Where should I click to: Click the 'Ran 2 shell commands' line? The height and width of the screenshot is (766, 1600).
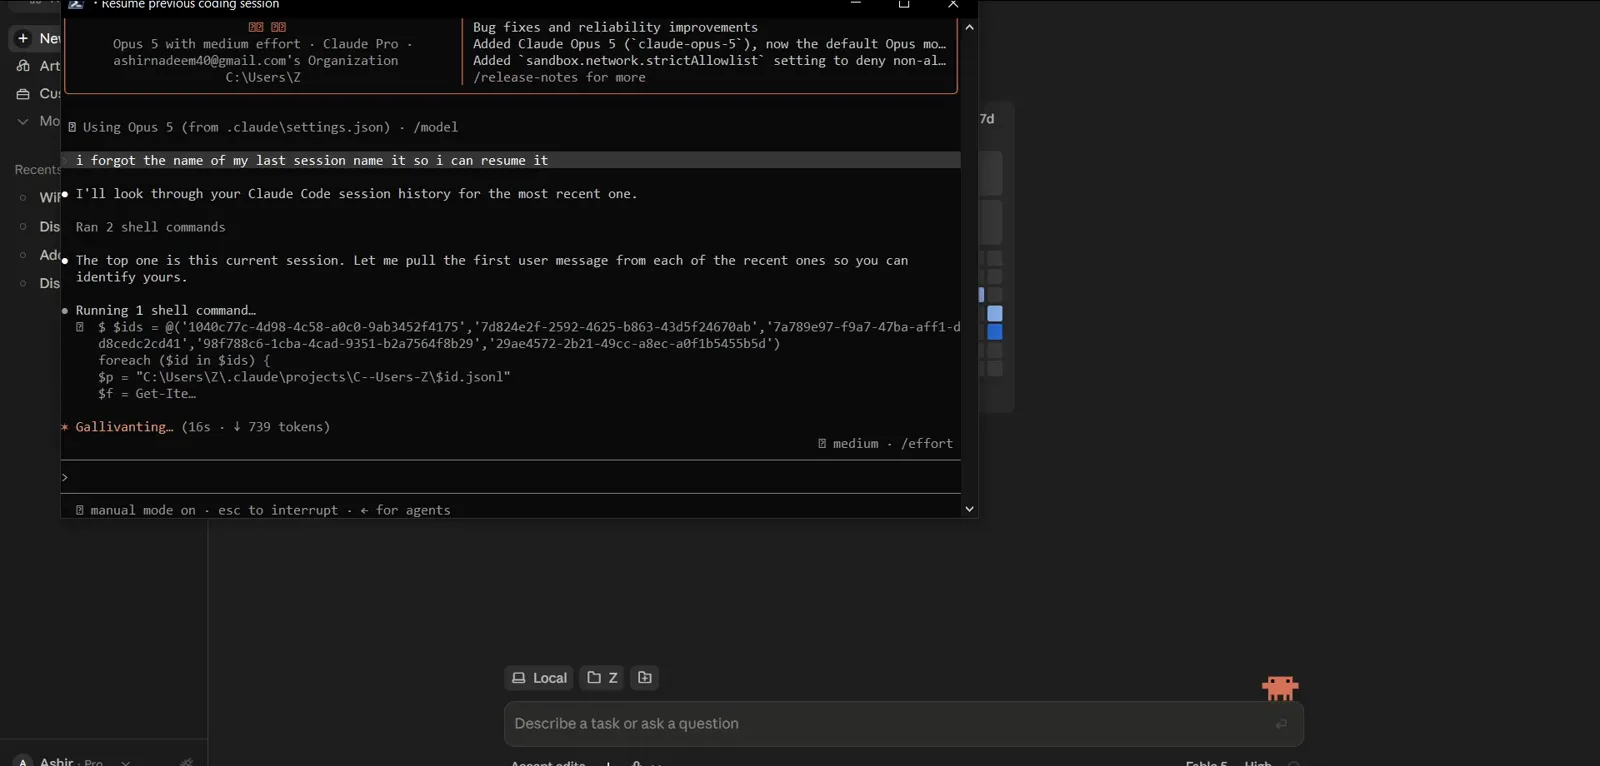pyautogui.click(x=151, y=227)
